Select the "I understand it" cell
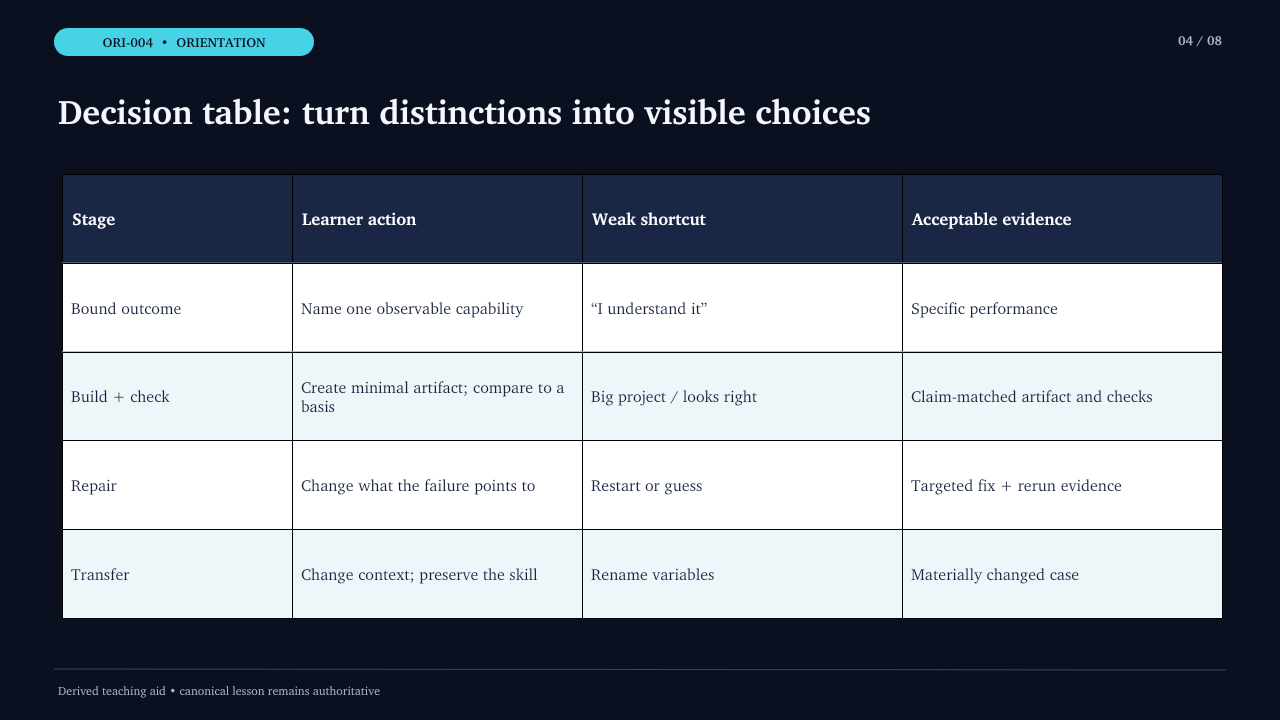Viewport: 1280px width, 720px height. 743,308
